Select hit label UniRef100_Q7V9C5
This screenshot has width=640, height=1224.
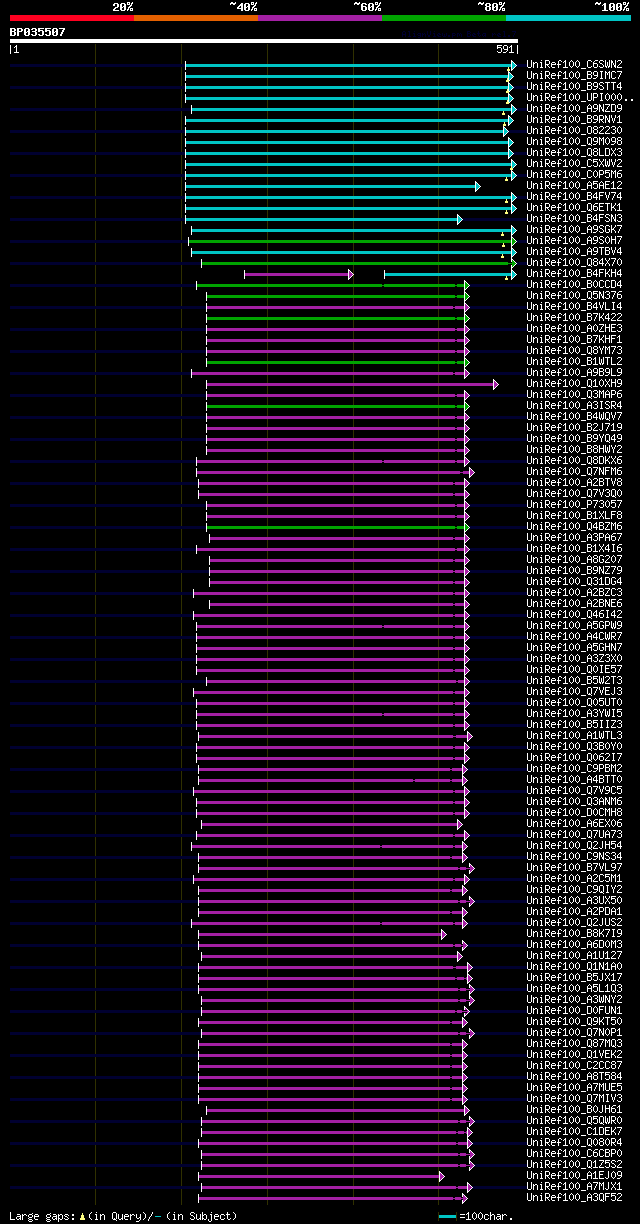pos(574,790)
